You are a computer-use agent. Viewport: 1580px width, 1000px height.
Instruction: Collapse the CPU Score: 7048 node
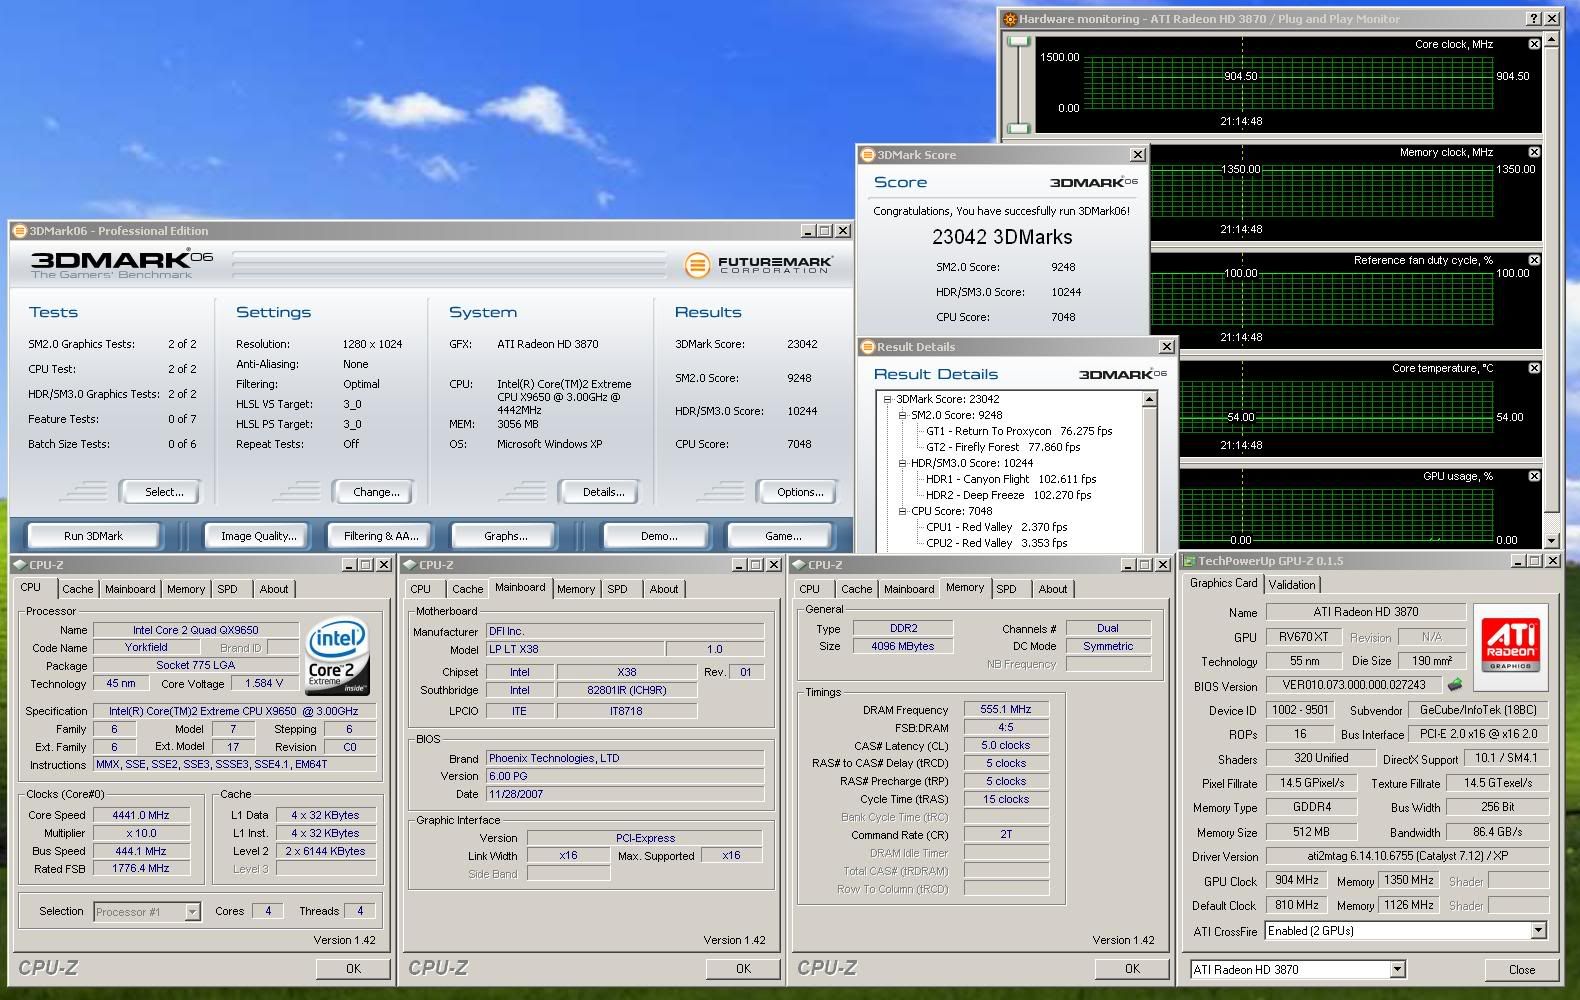pyautogui.click(x=902, y=511)
